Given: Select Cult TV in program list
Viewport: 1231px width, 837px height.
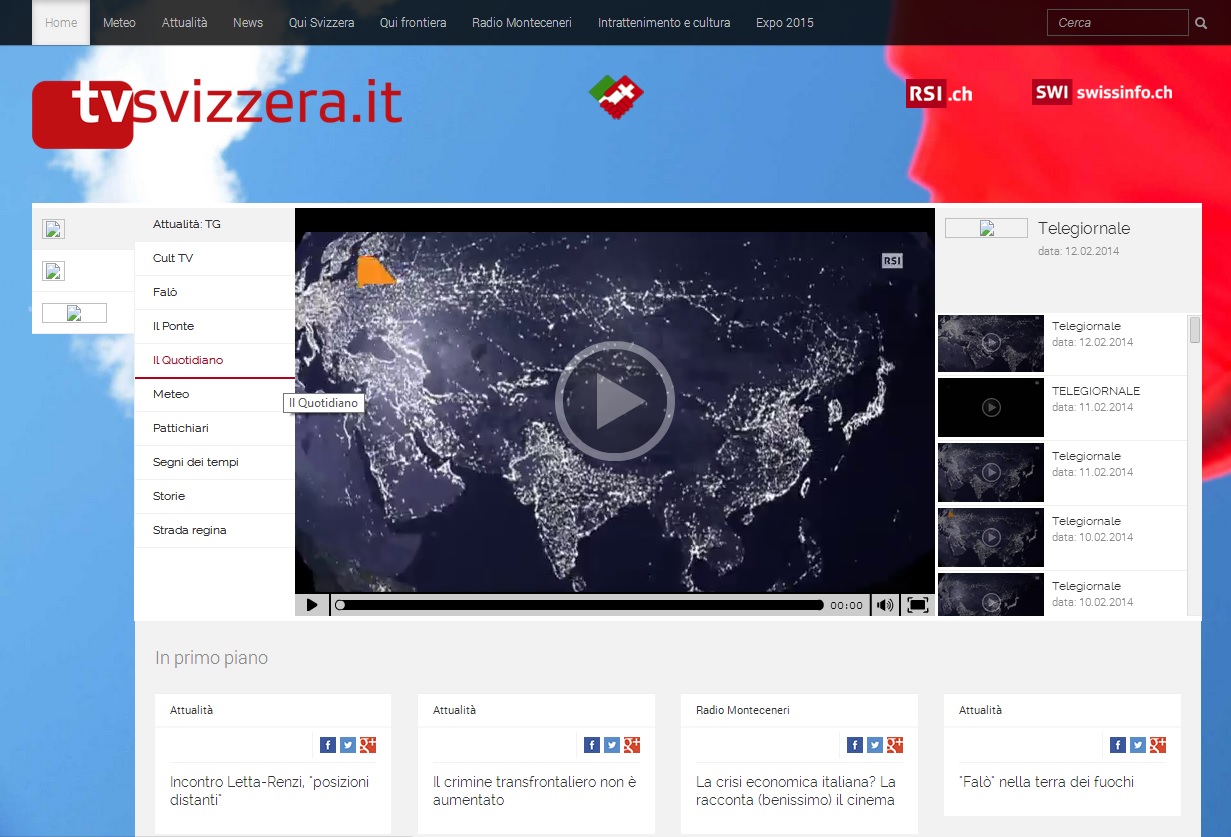Looking at the screenshot, I should click(215, 258).
